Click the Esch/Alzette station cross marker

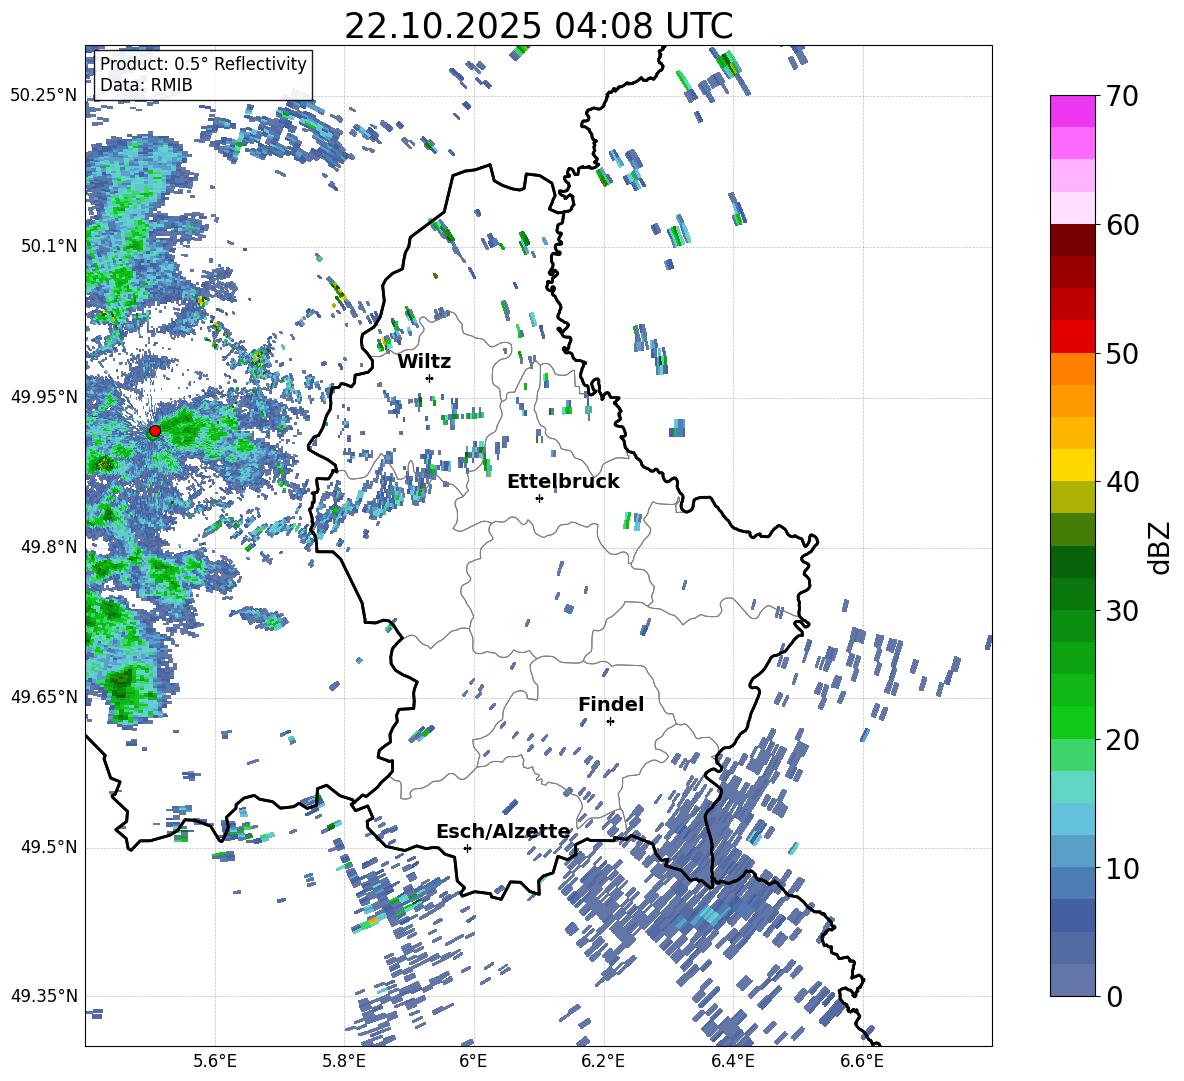[x=467, y=848]
